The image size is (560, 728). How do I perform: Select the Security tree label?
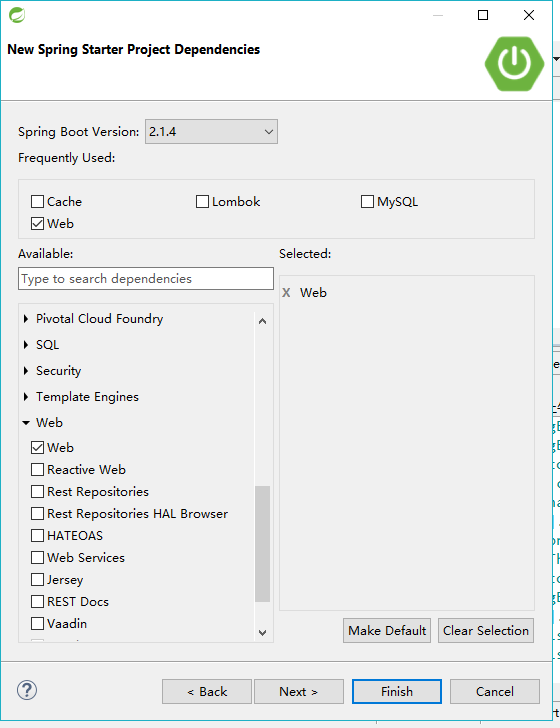click(x=59, y=371)
